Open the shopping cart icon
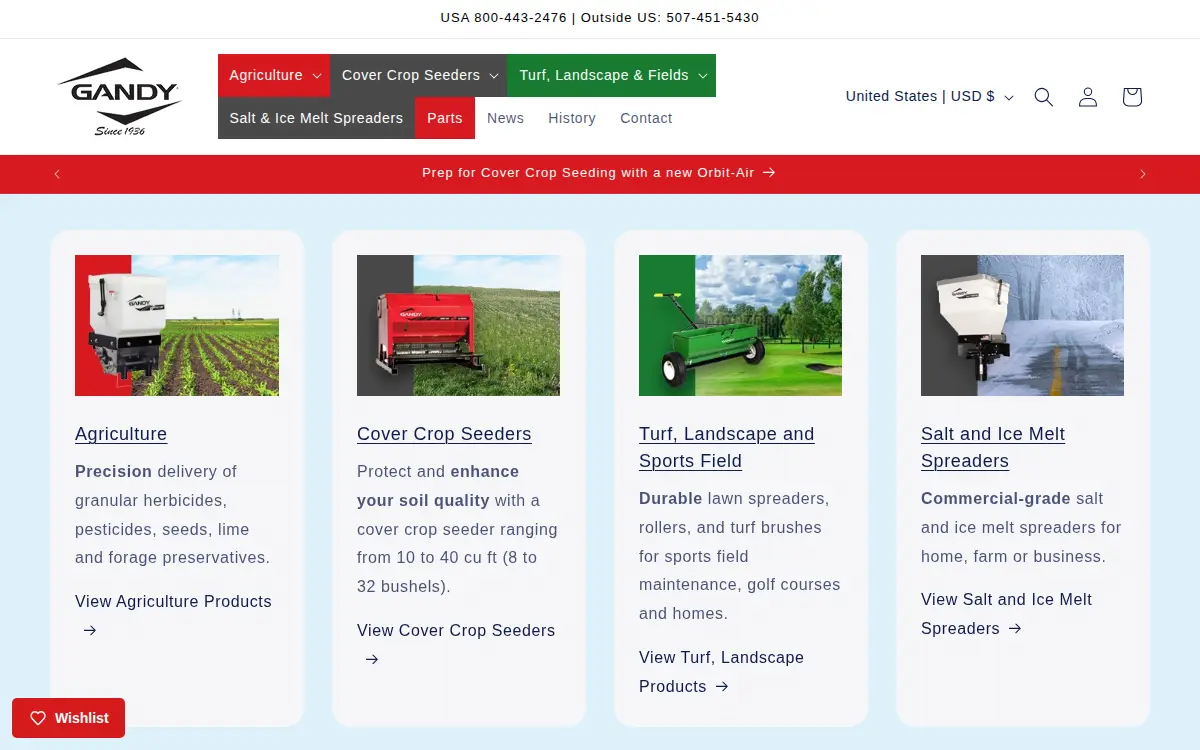Viewport: 1200px width, 750px height. click(x=1132, y=97)
